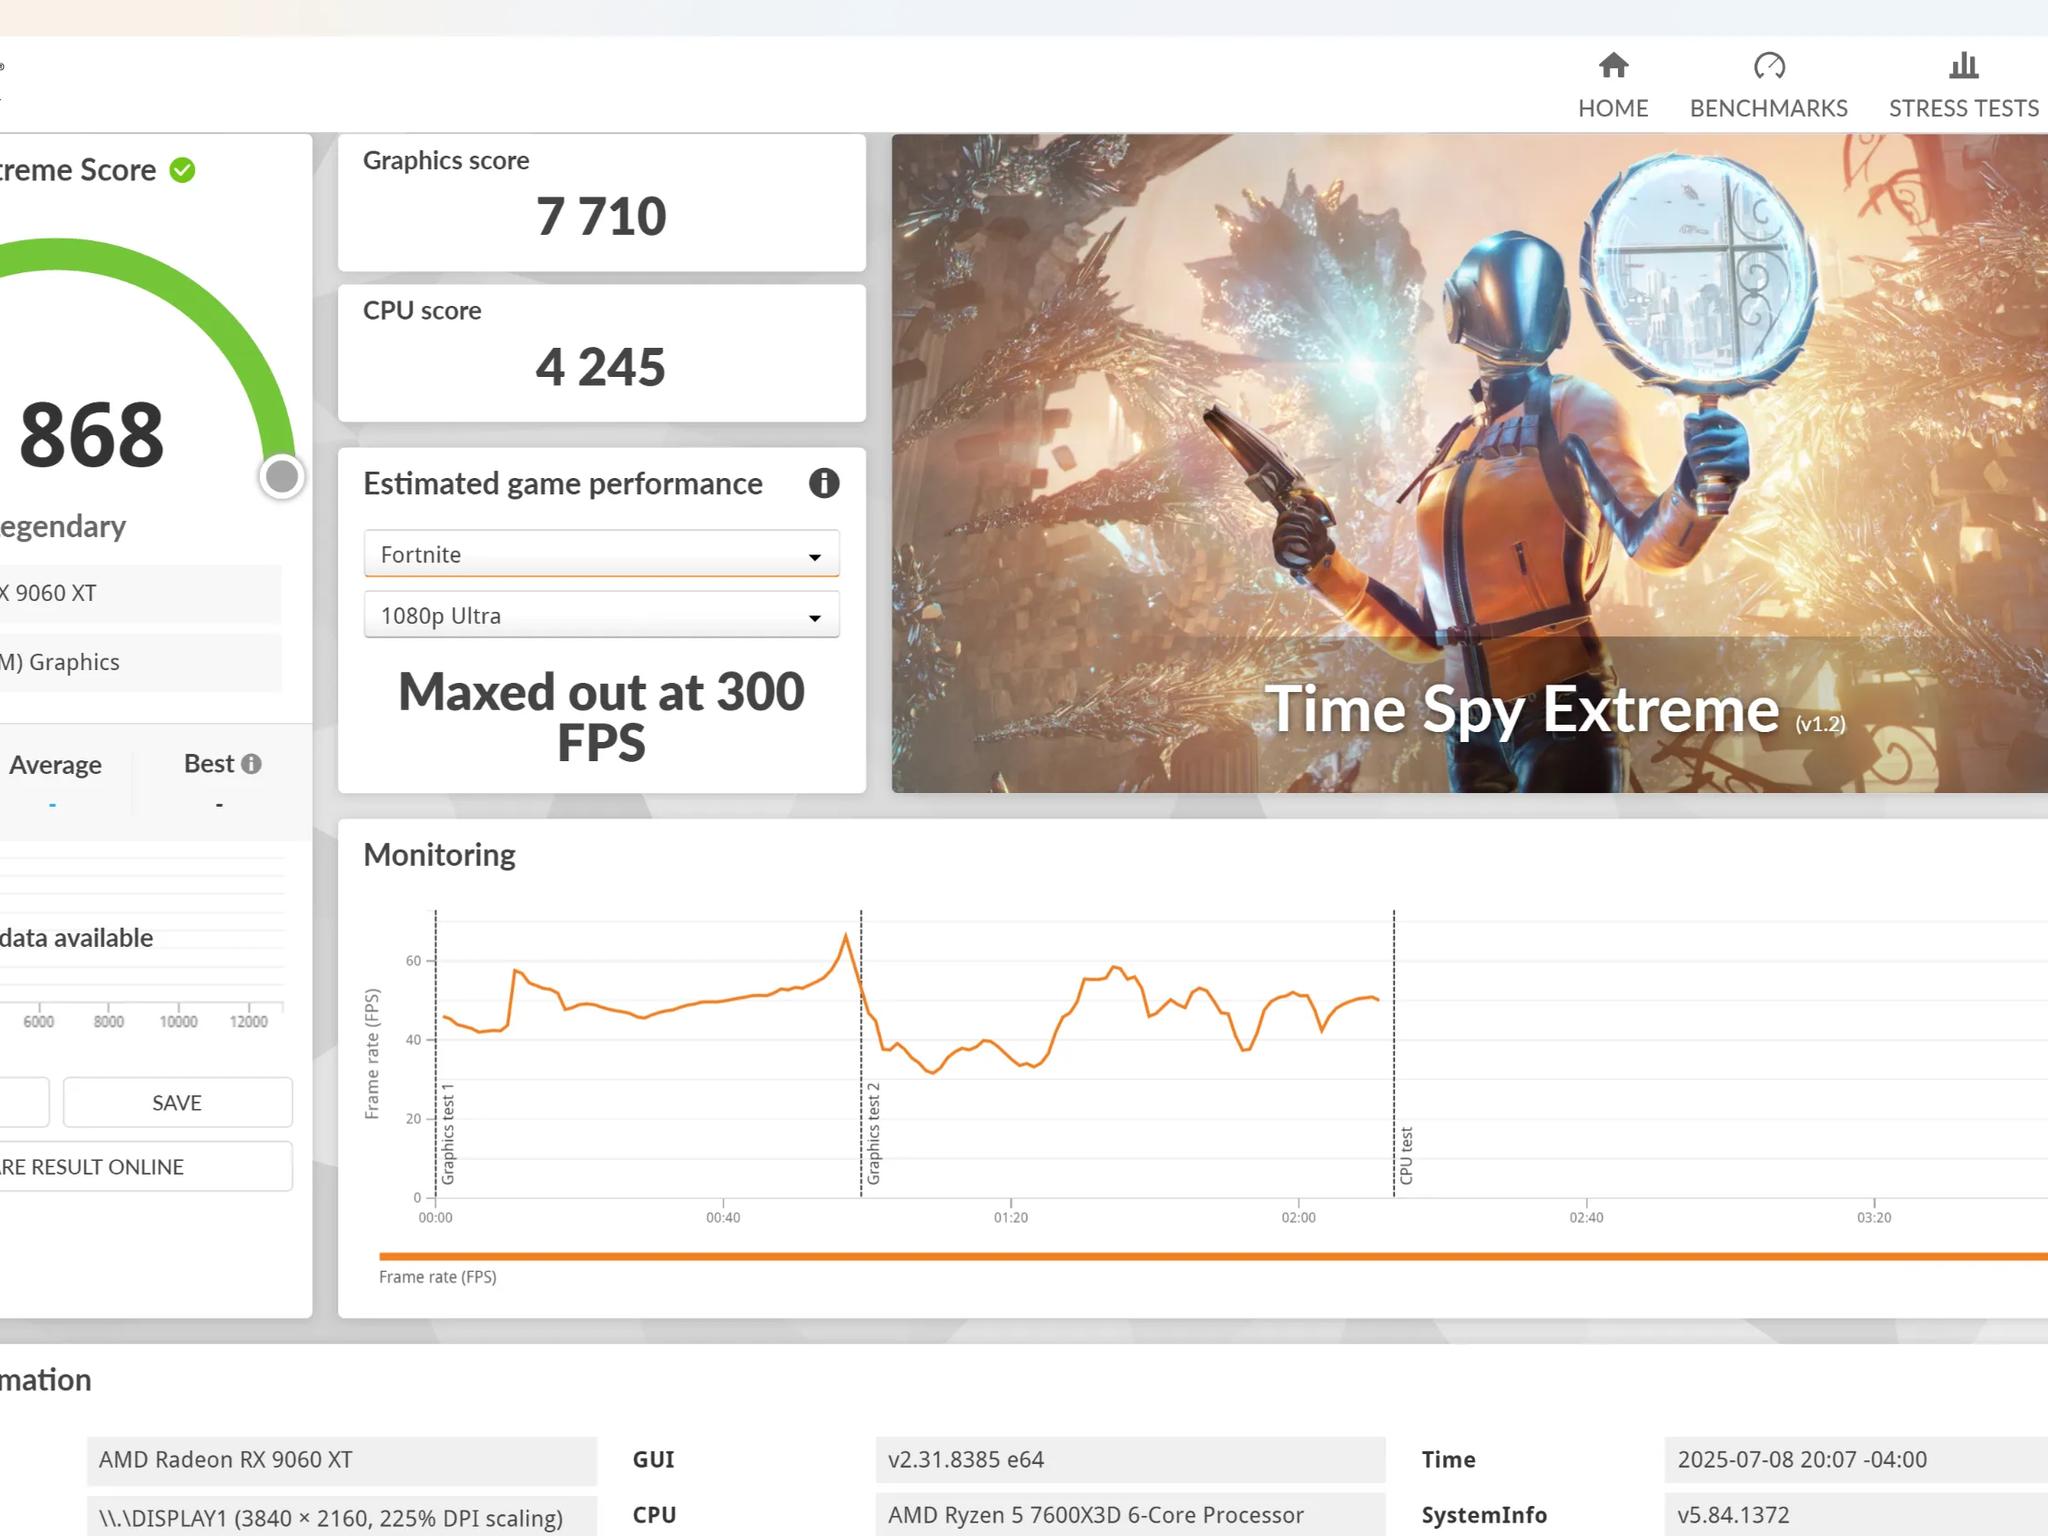Click dropdown arrow on Fortnite selector
The height and width of the screenshot is (1536, 2048).
coord(814,556)
